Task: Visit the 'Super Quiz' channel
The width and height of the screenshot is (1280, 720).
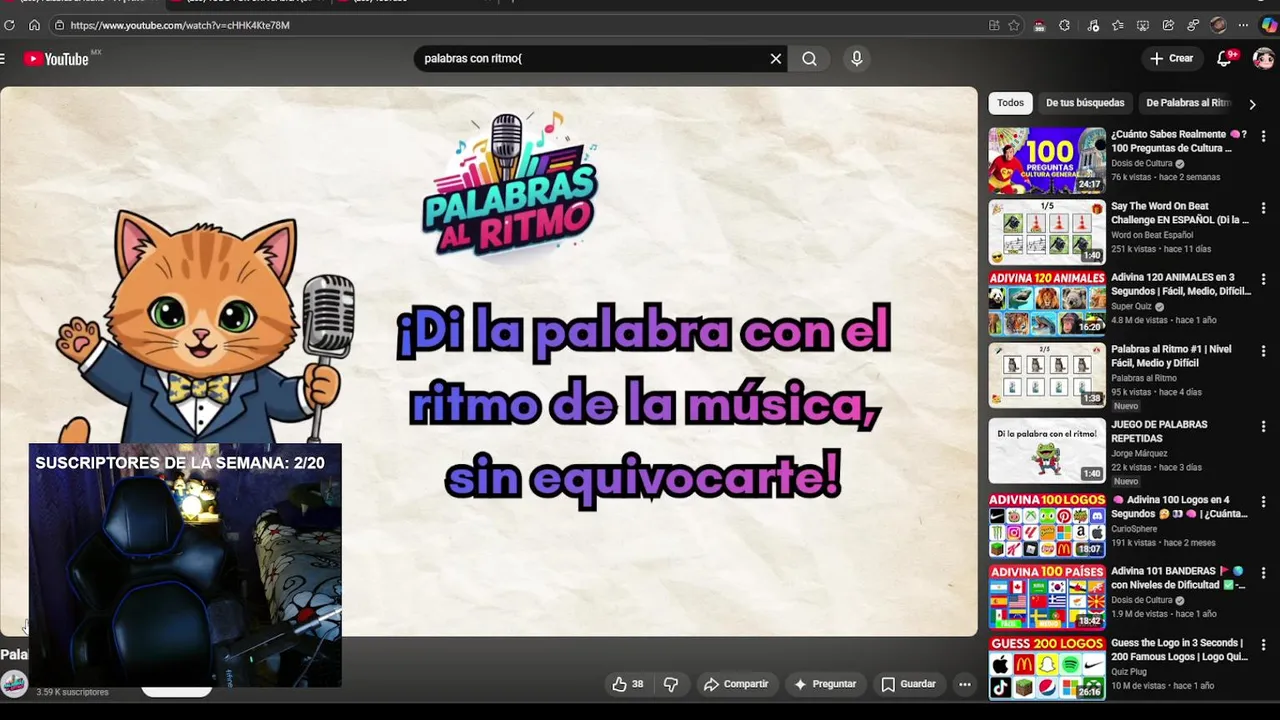Action: (1132, 307)
